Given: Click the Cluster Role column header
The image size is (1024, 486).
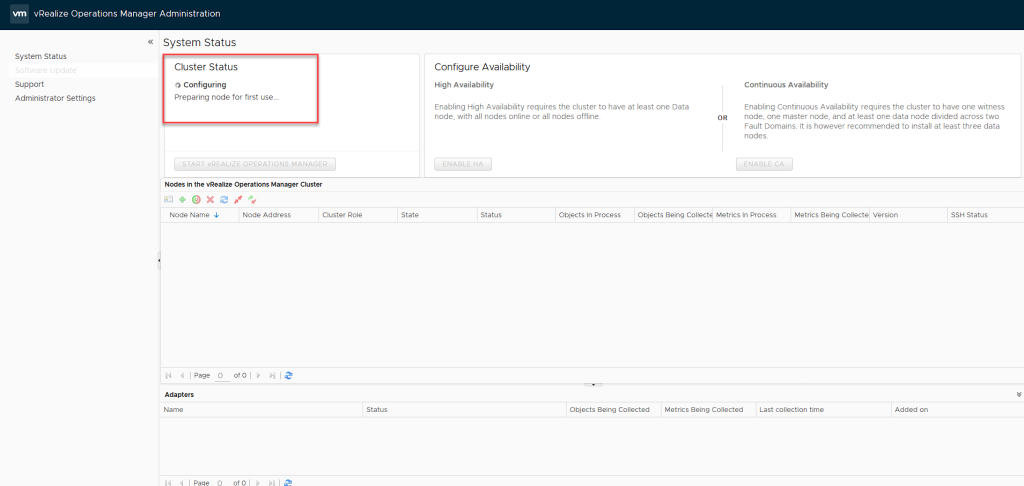Looking at the screenshot, I should coord(342,215).
